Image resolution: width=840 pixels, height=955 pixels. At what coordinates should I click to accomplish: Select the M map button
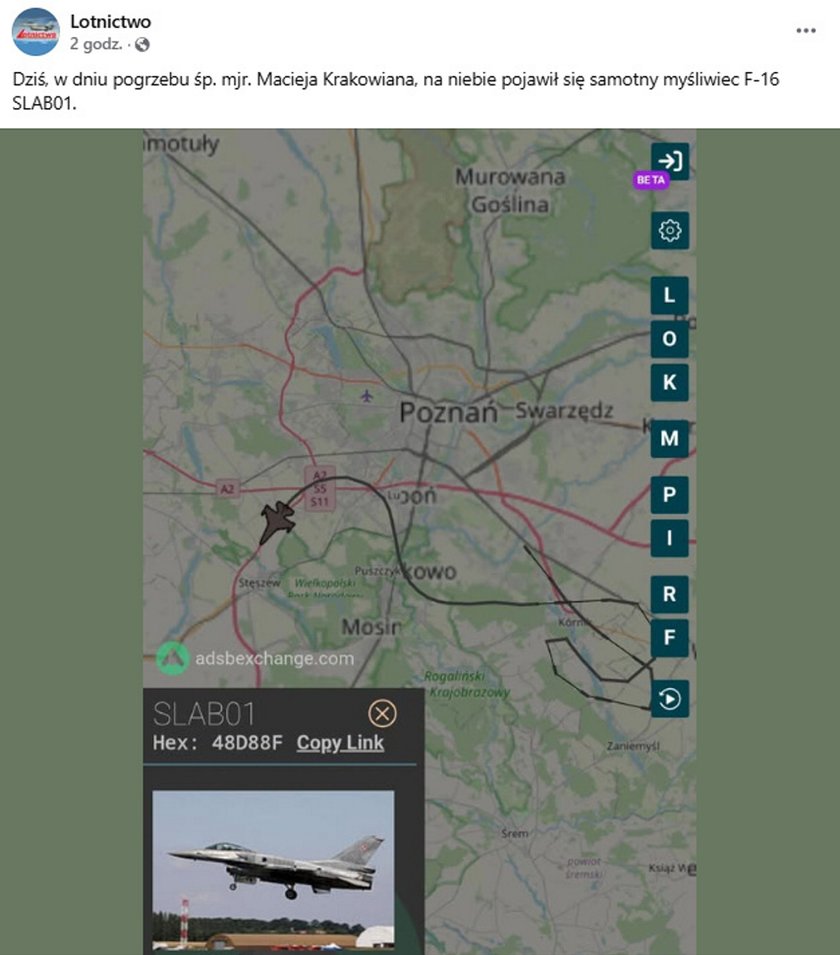(669, 439)
